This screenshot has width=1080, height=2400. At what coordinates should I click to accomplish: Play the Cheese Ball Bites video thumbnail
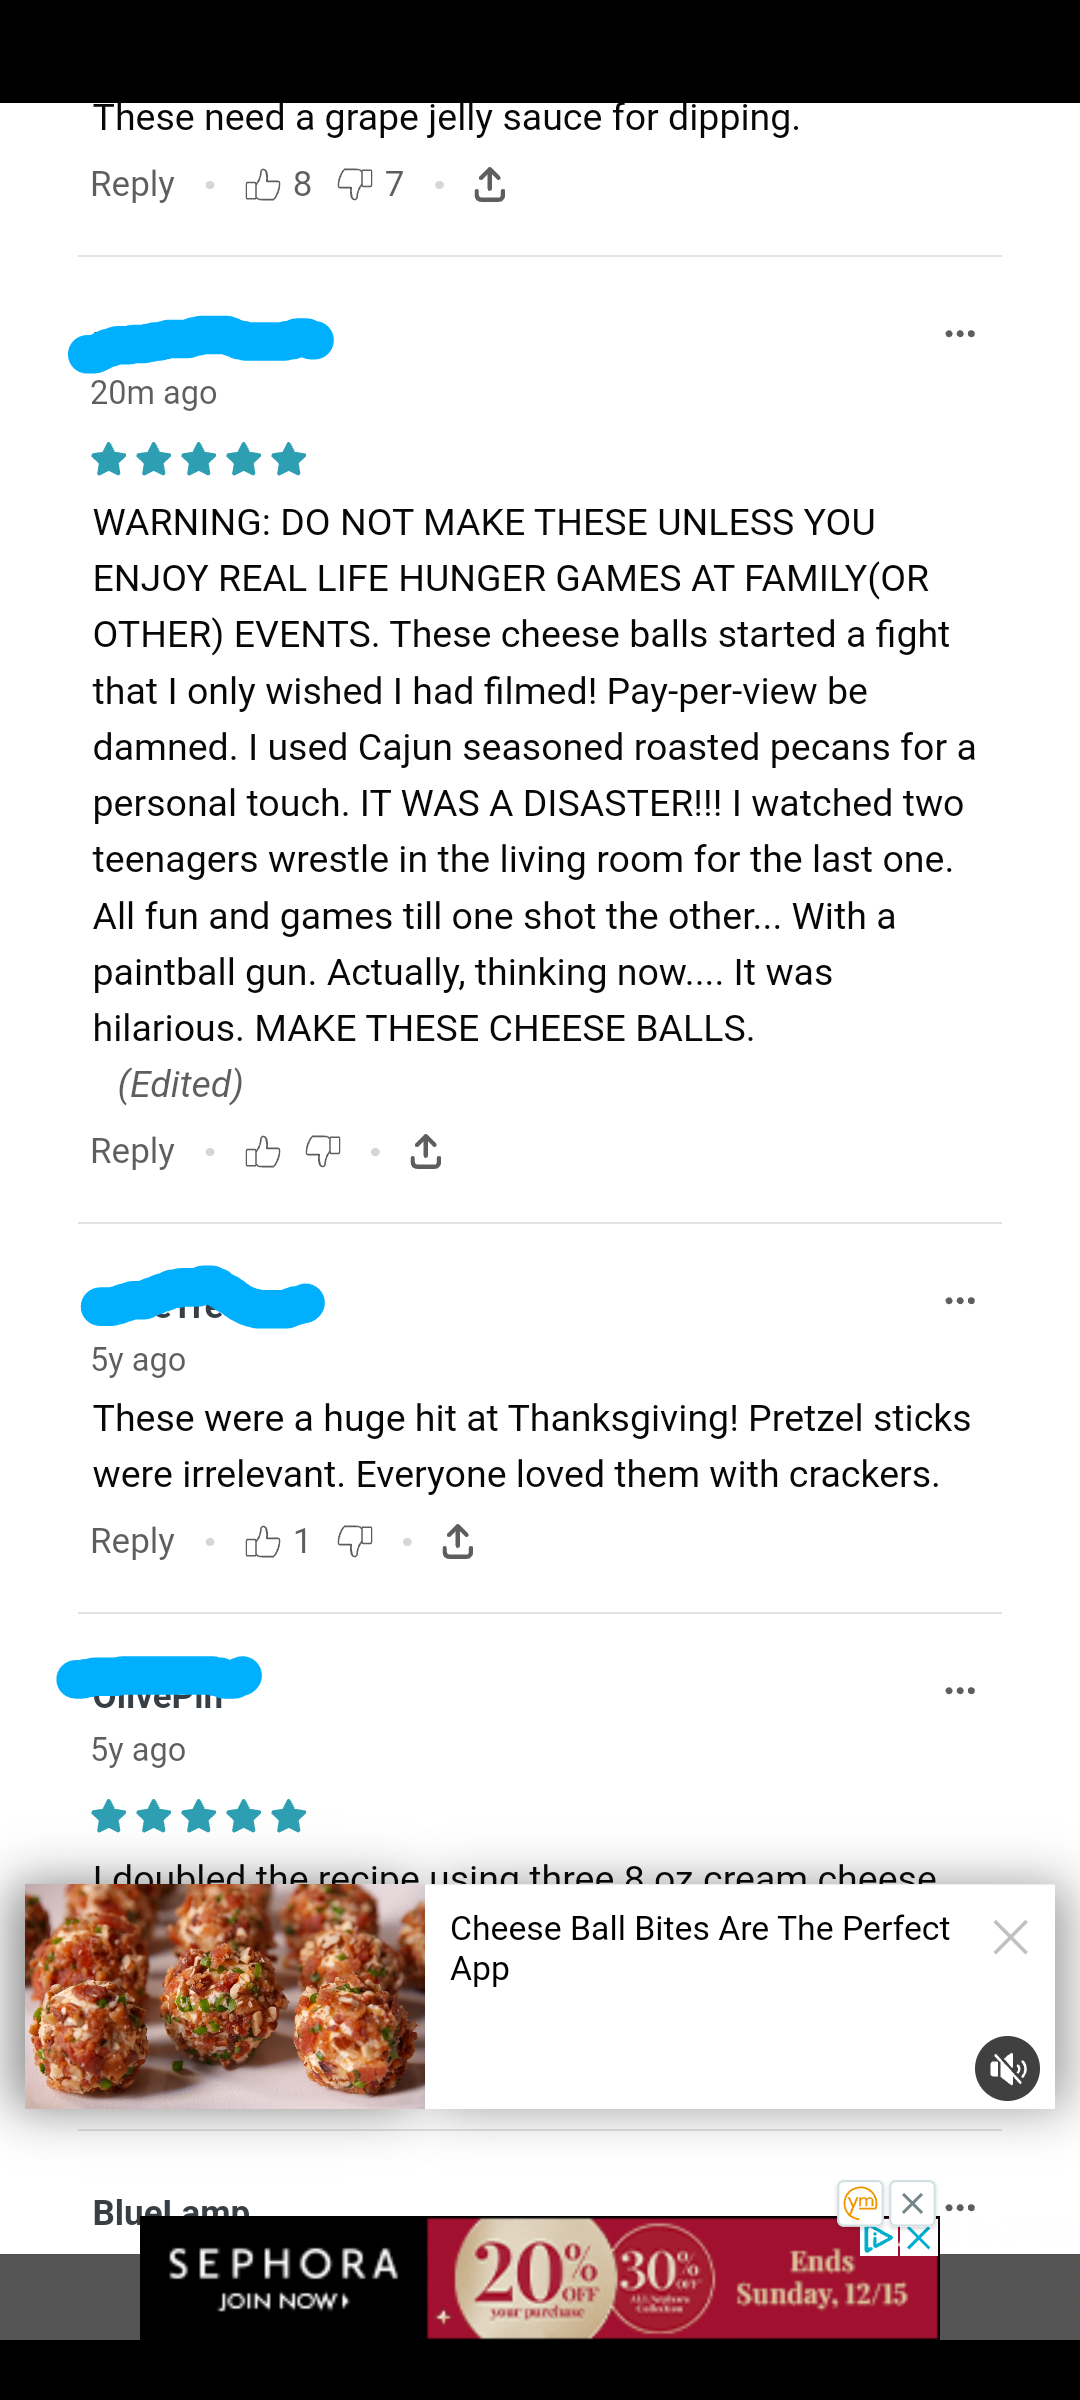pos(225,1996)
